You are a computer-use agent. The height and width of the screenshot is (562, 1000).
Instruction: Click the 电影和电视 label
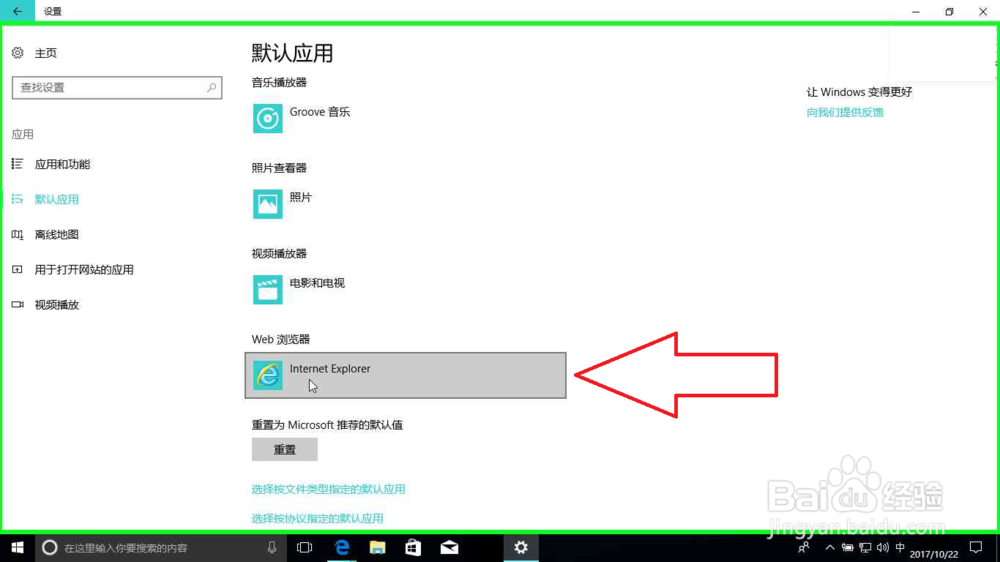coord(317,283)
